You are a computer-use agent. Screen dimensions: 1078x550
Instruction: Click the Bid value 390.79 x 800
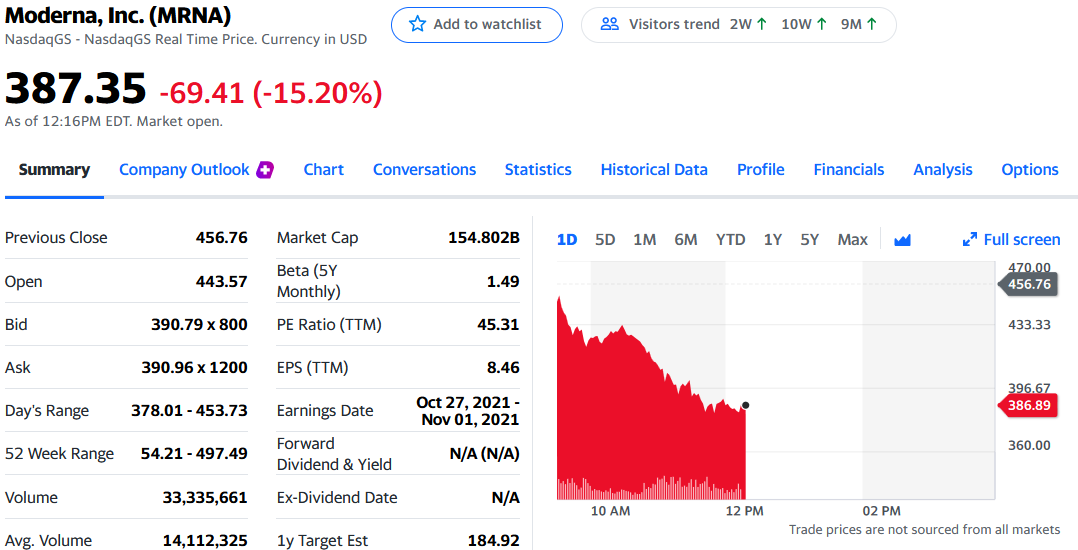[199, 324]
